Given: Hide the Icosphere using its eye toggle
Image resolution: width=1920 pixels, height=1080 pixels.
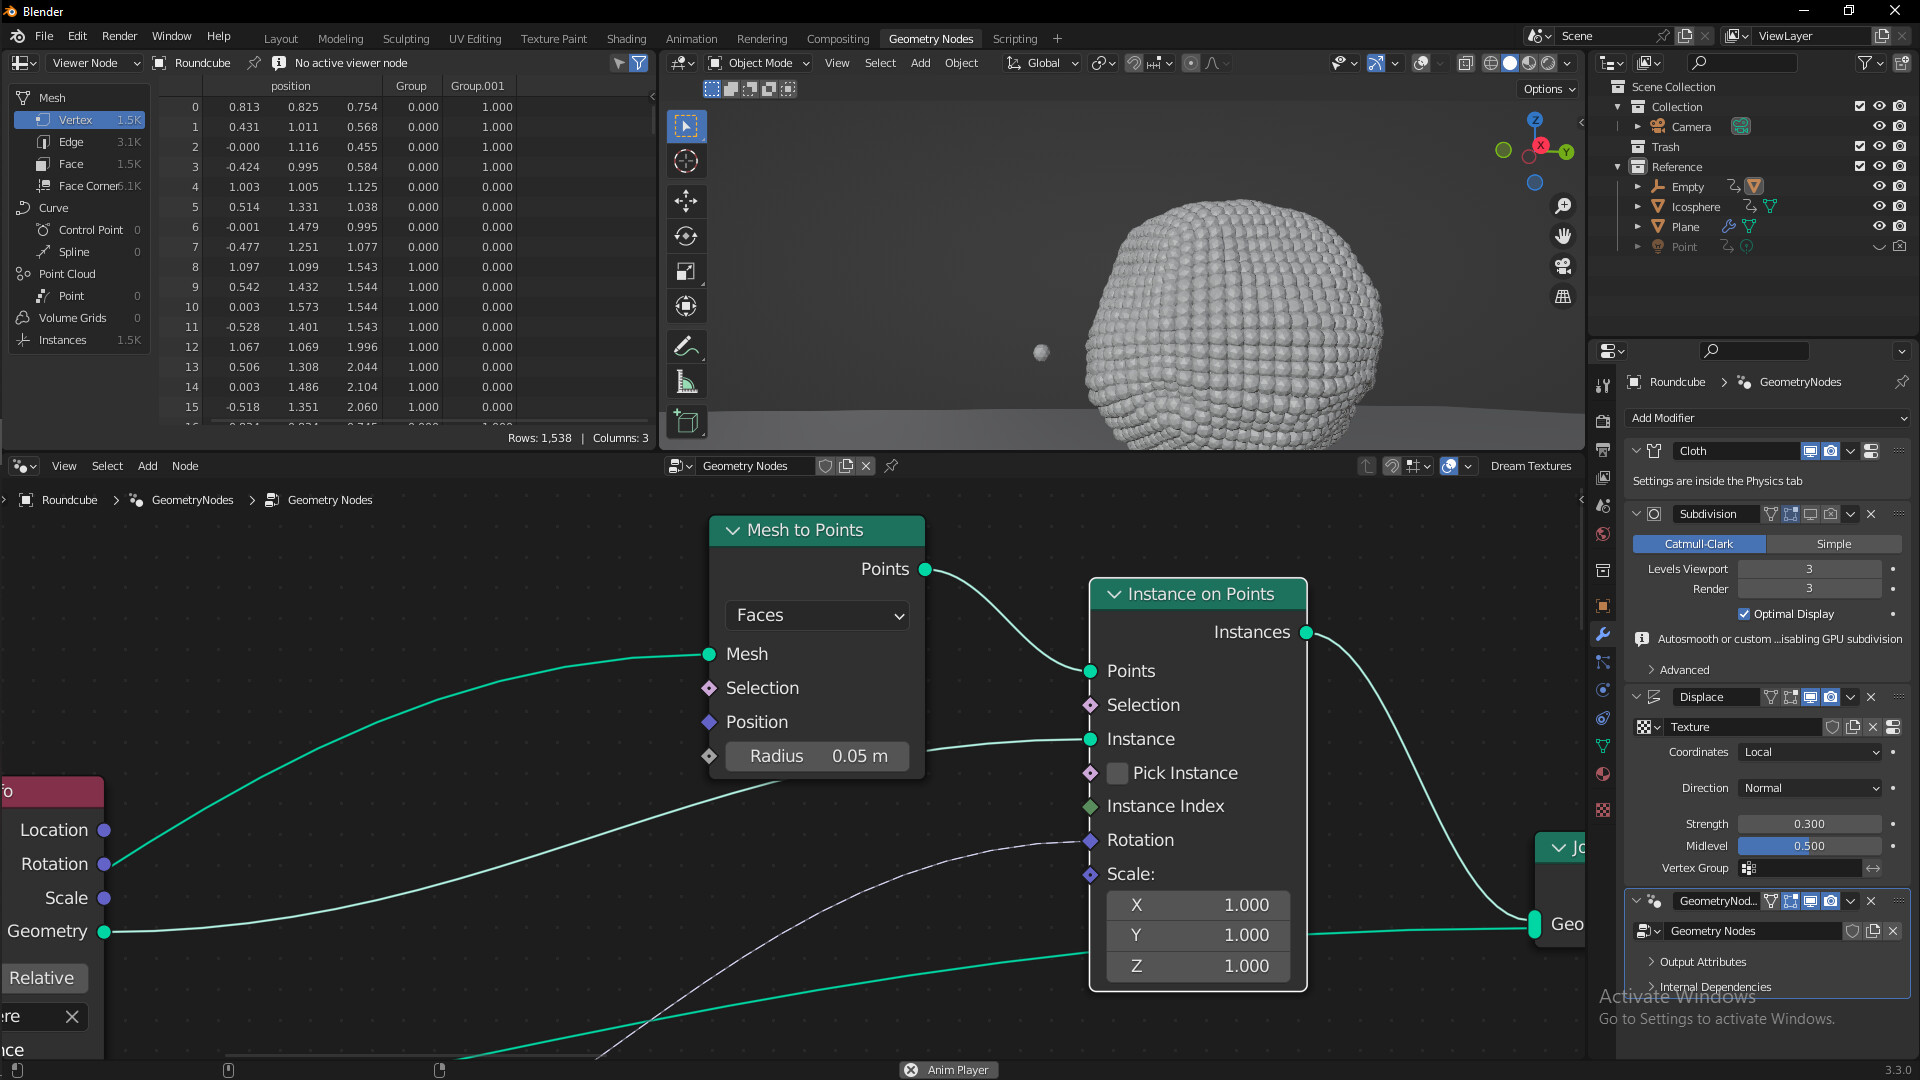Looking at the screenshot, I should point(1880,207).
